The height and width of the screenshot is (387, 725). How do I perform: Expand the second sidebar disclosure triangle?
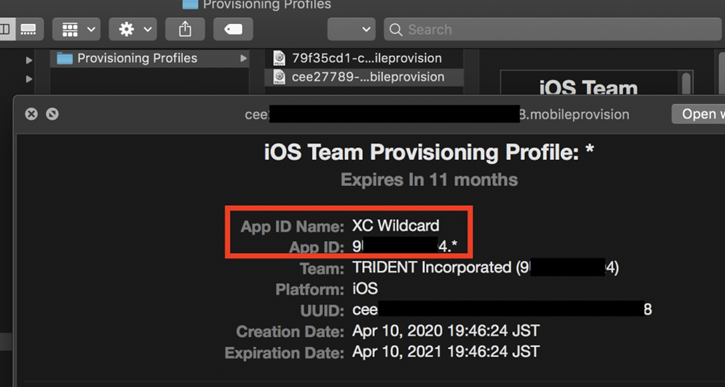29,79
